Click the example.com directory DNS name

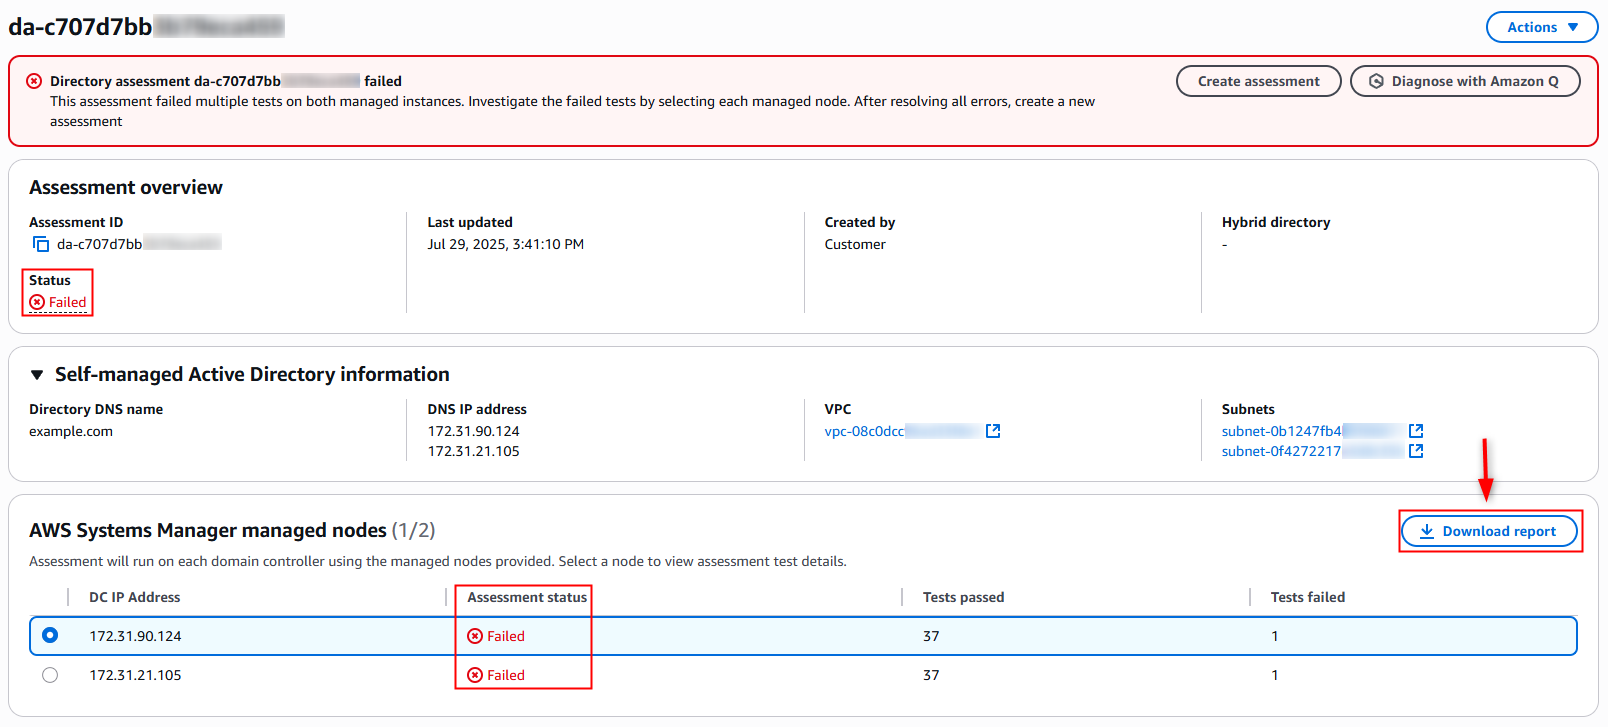(71, 431)
